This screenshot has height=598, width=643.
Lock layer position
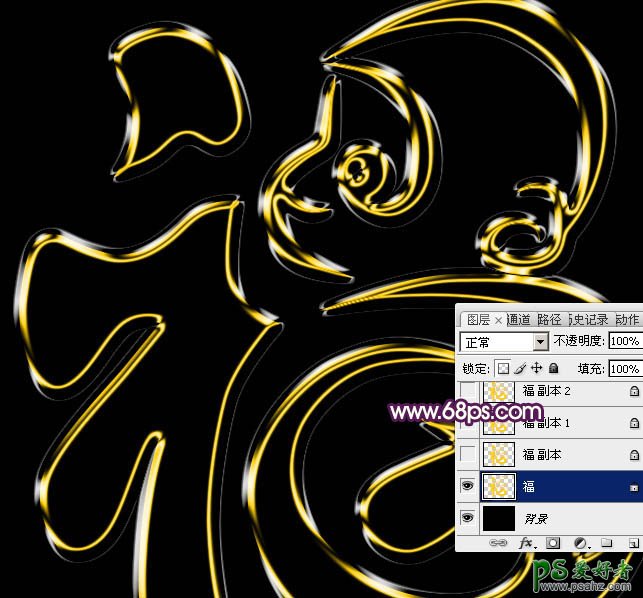(536, 368)
